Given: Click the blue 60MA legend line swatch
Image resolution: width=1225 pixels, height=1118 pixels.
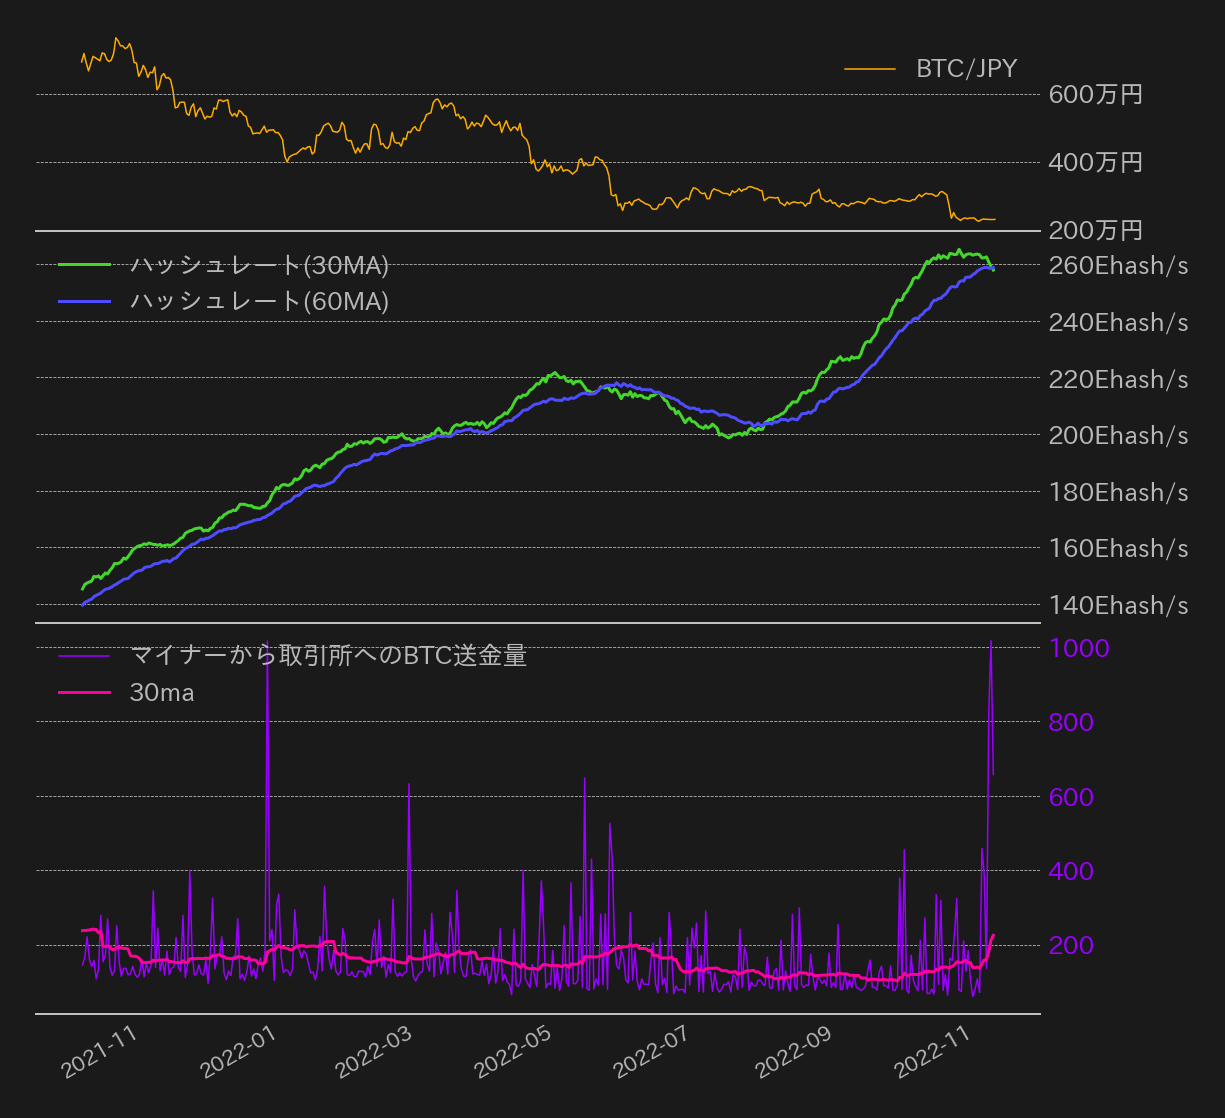Looking at the screenshot, I should (x=84, y=301).
